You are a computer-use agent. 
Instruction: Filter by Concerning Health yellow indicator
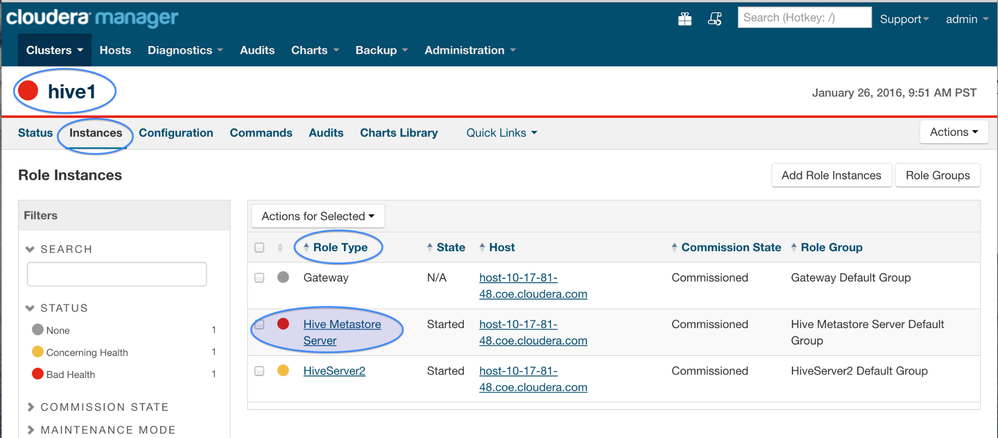[x=38, y=352]
